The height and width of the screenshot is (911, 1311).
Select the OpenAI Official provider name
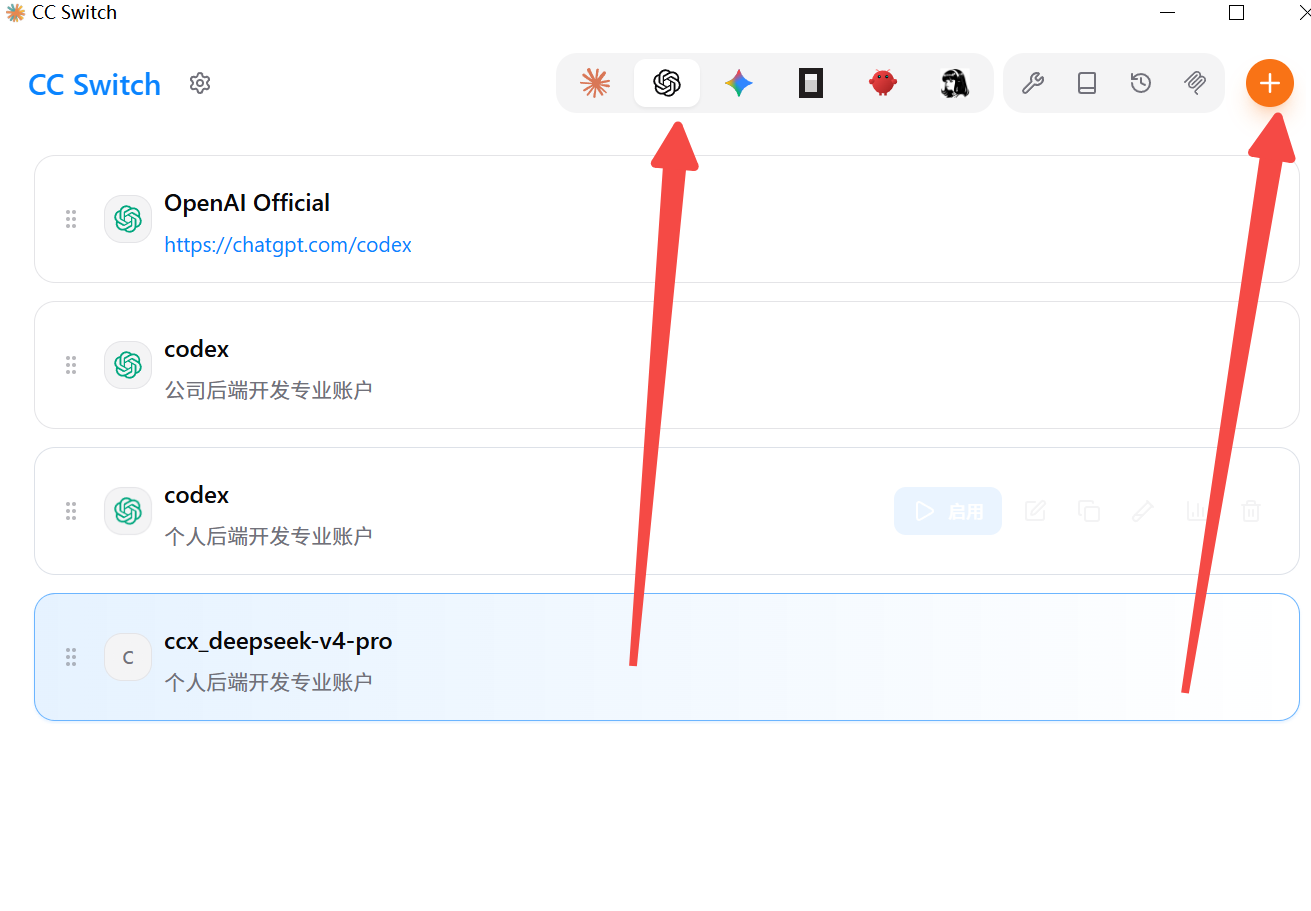click(x=247, y=203)
